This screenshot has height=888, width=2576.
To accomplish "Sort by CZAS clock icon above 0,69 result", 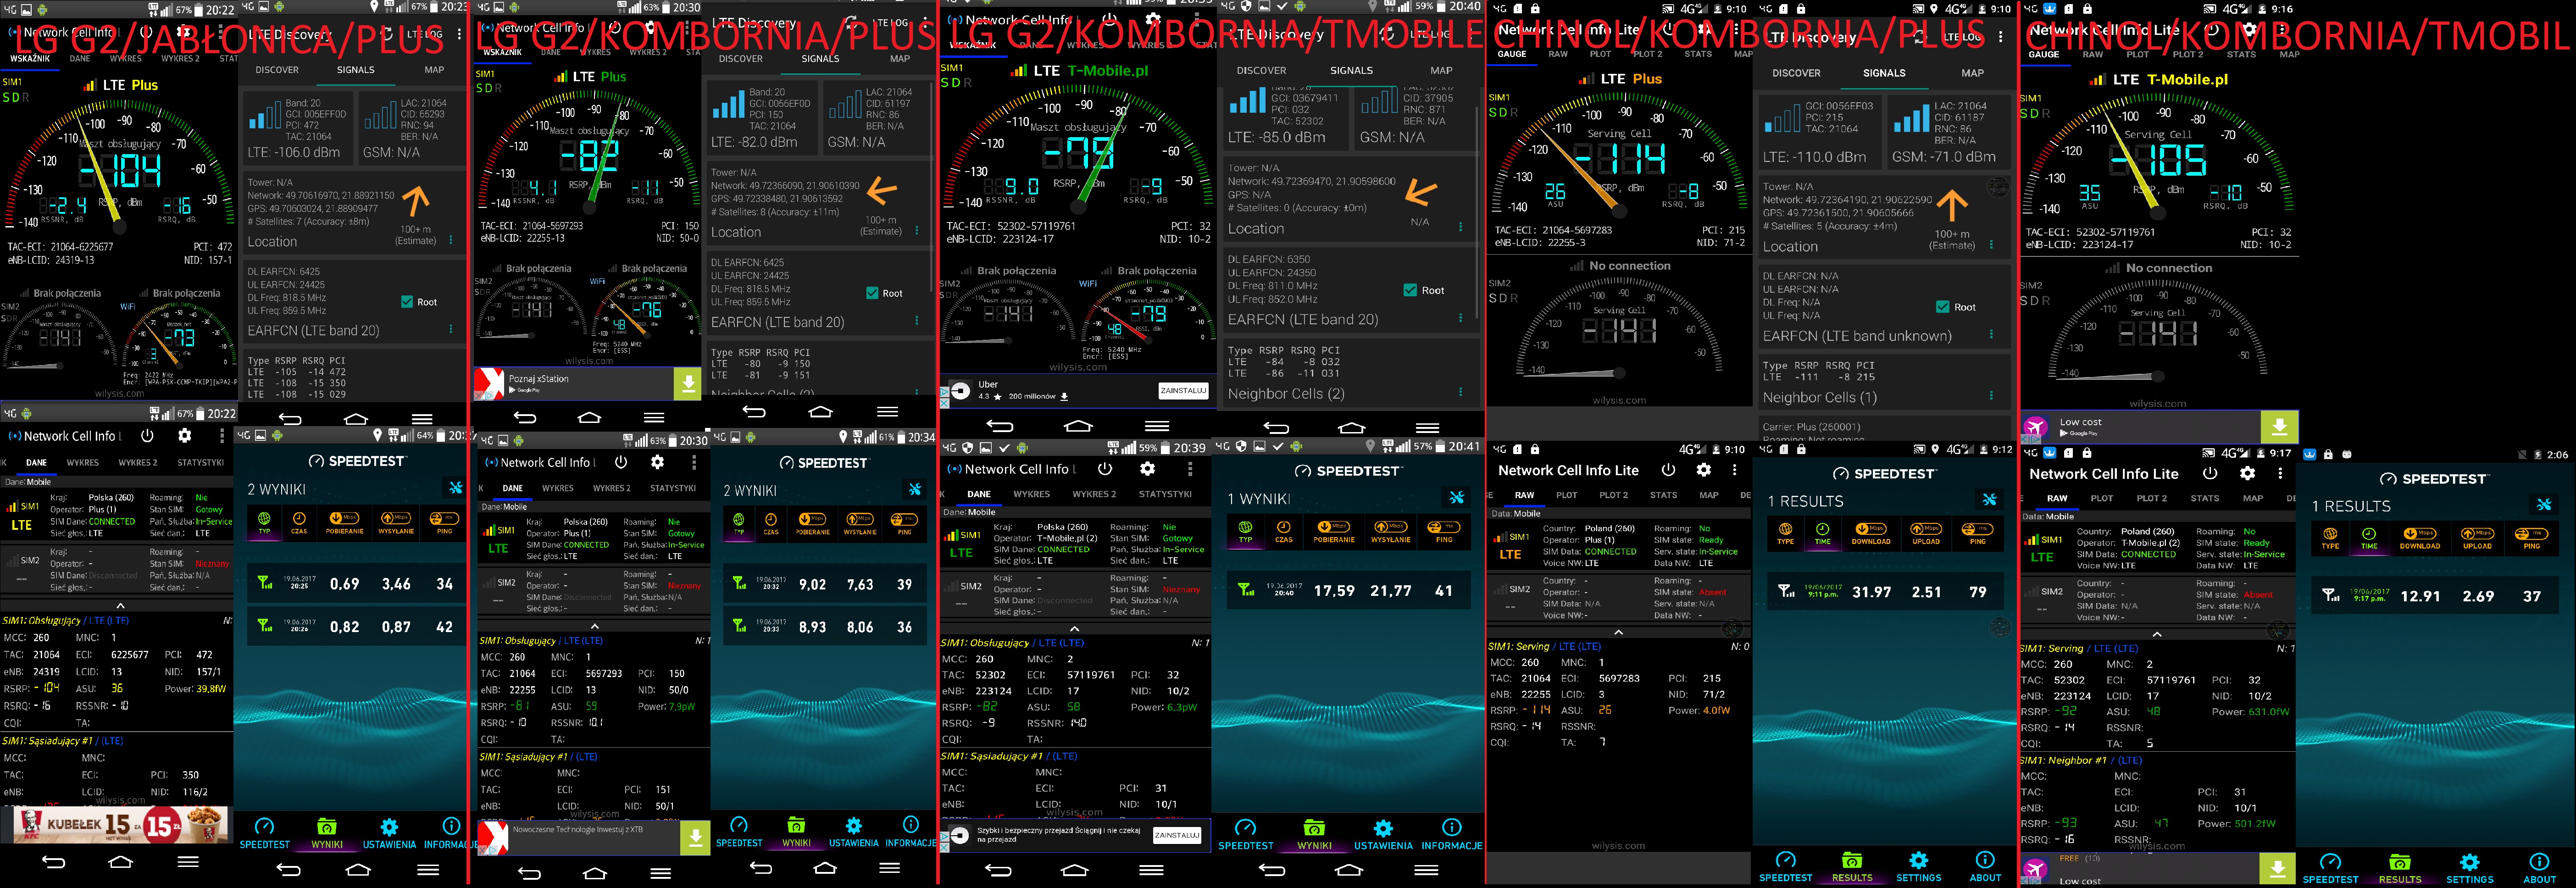I will [299, 522].
